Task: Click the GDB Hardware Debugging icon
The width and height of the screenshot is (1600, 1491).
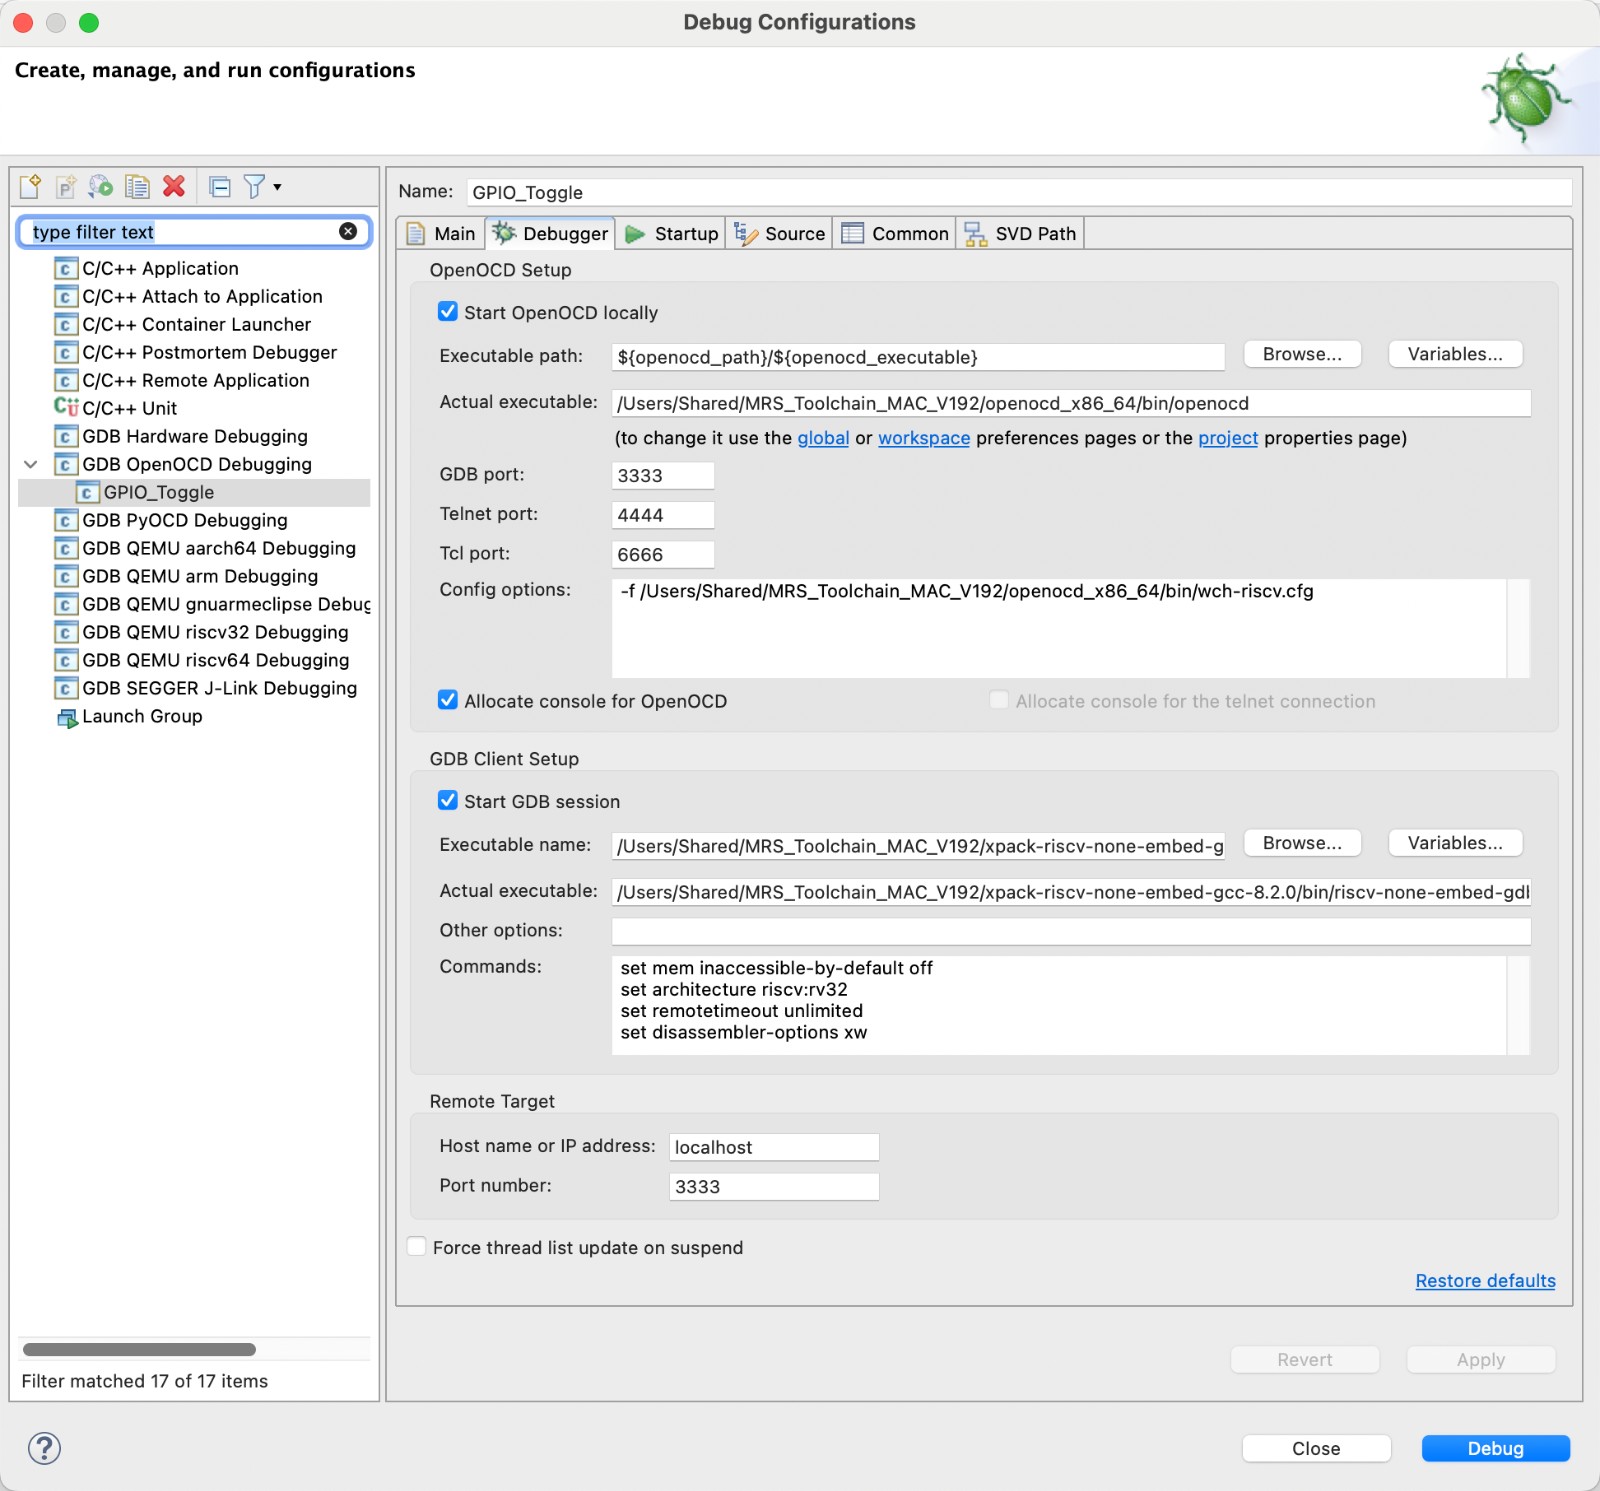Action: (66, 437)
